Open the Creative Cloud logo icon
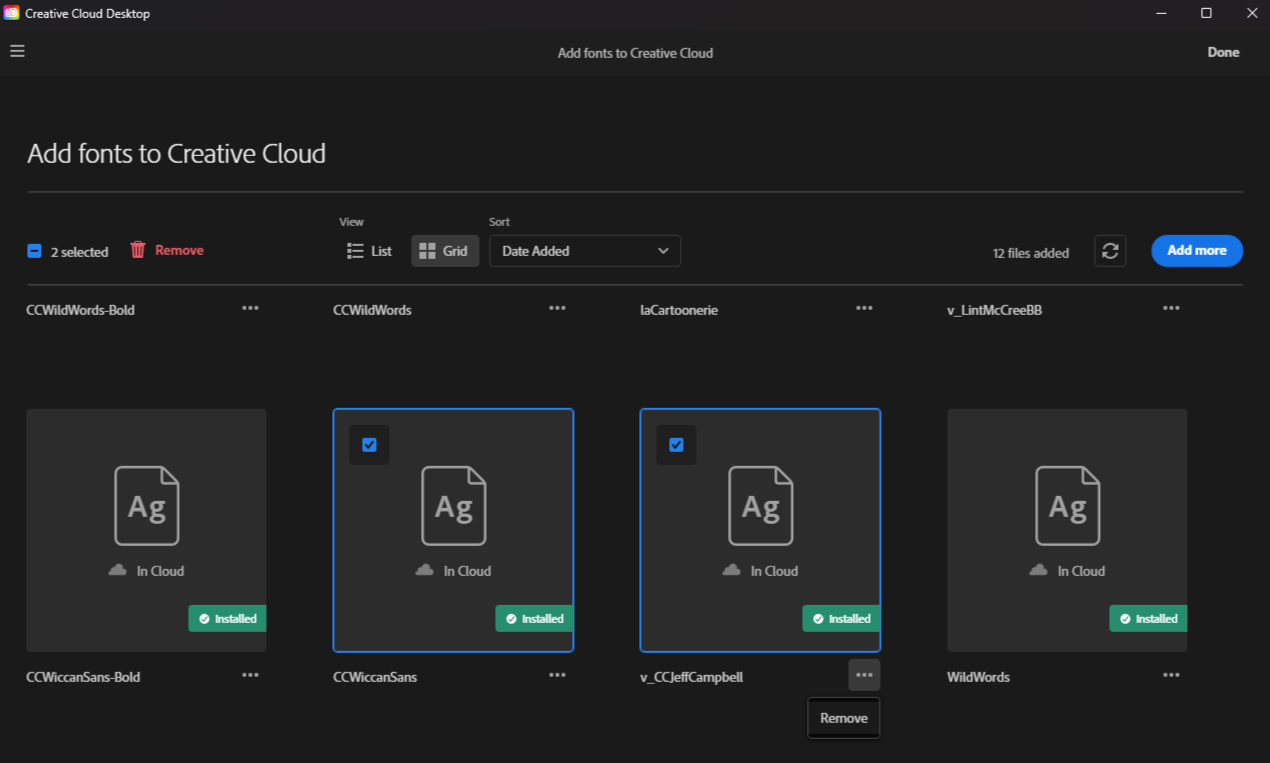 (11, 13)
